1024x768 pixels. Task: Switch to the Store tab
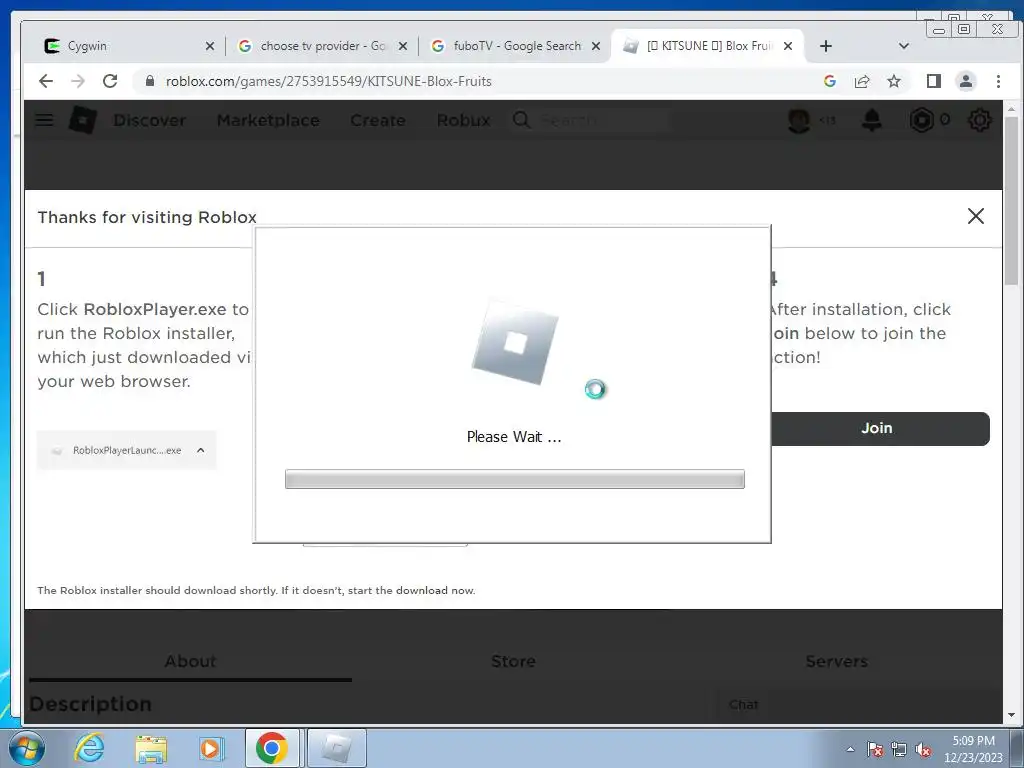point(513,661)
